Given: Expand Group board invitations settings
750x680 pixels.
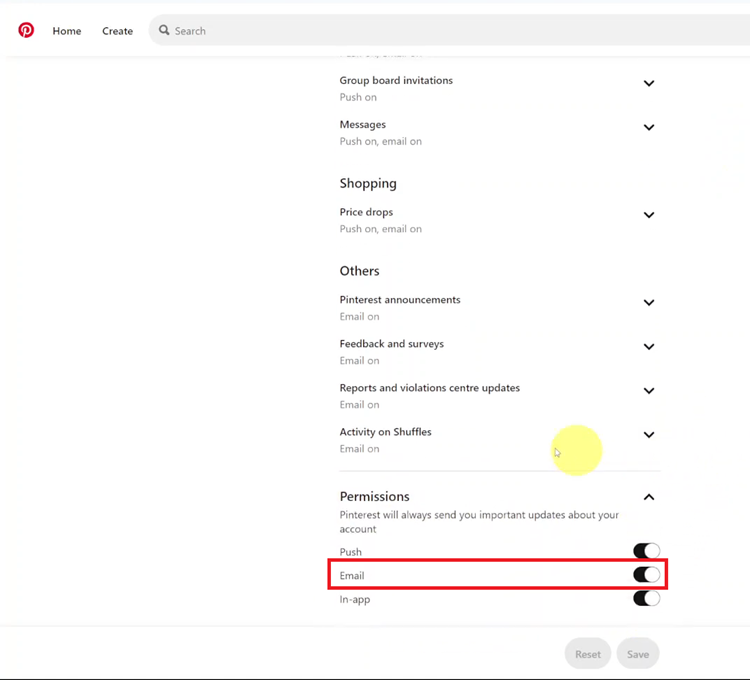Looking at the screenshot, I should (x=649, y=83).
